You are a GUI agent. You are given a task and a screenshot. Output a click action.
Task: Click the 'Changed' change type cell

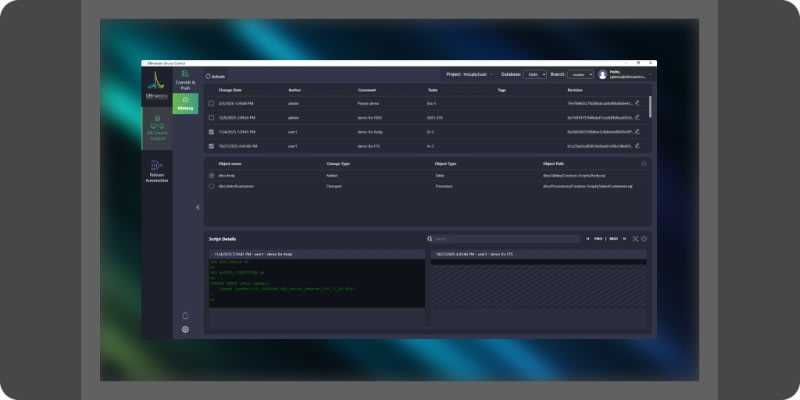tap(334, 186)
